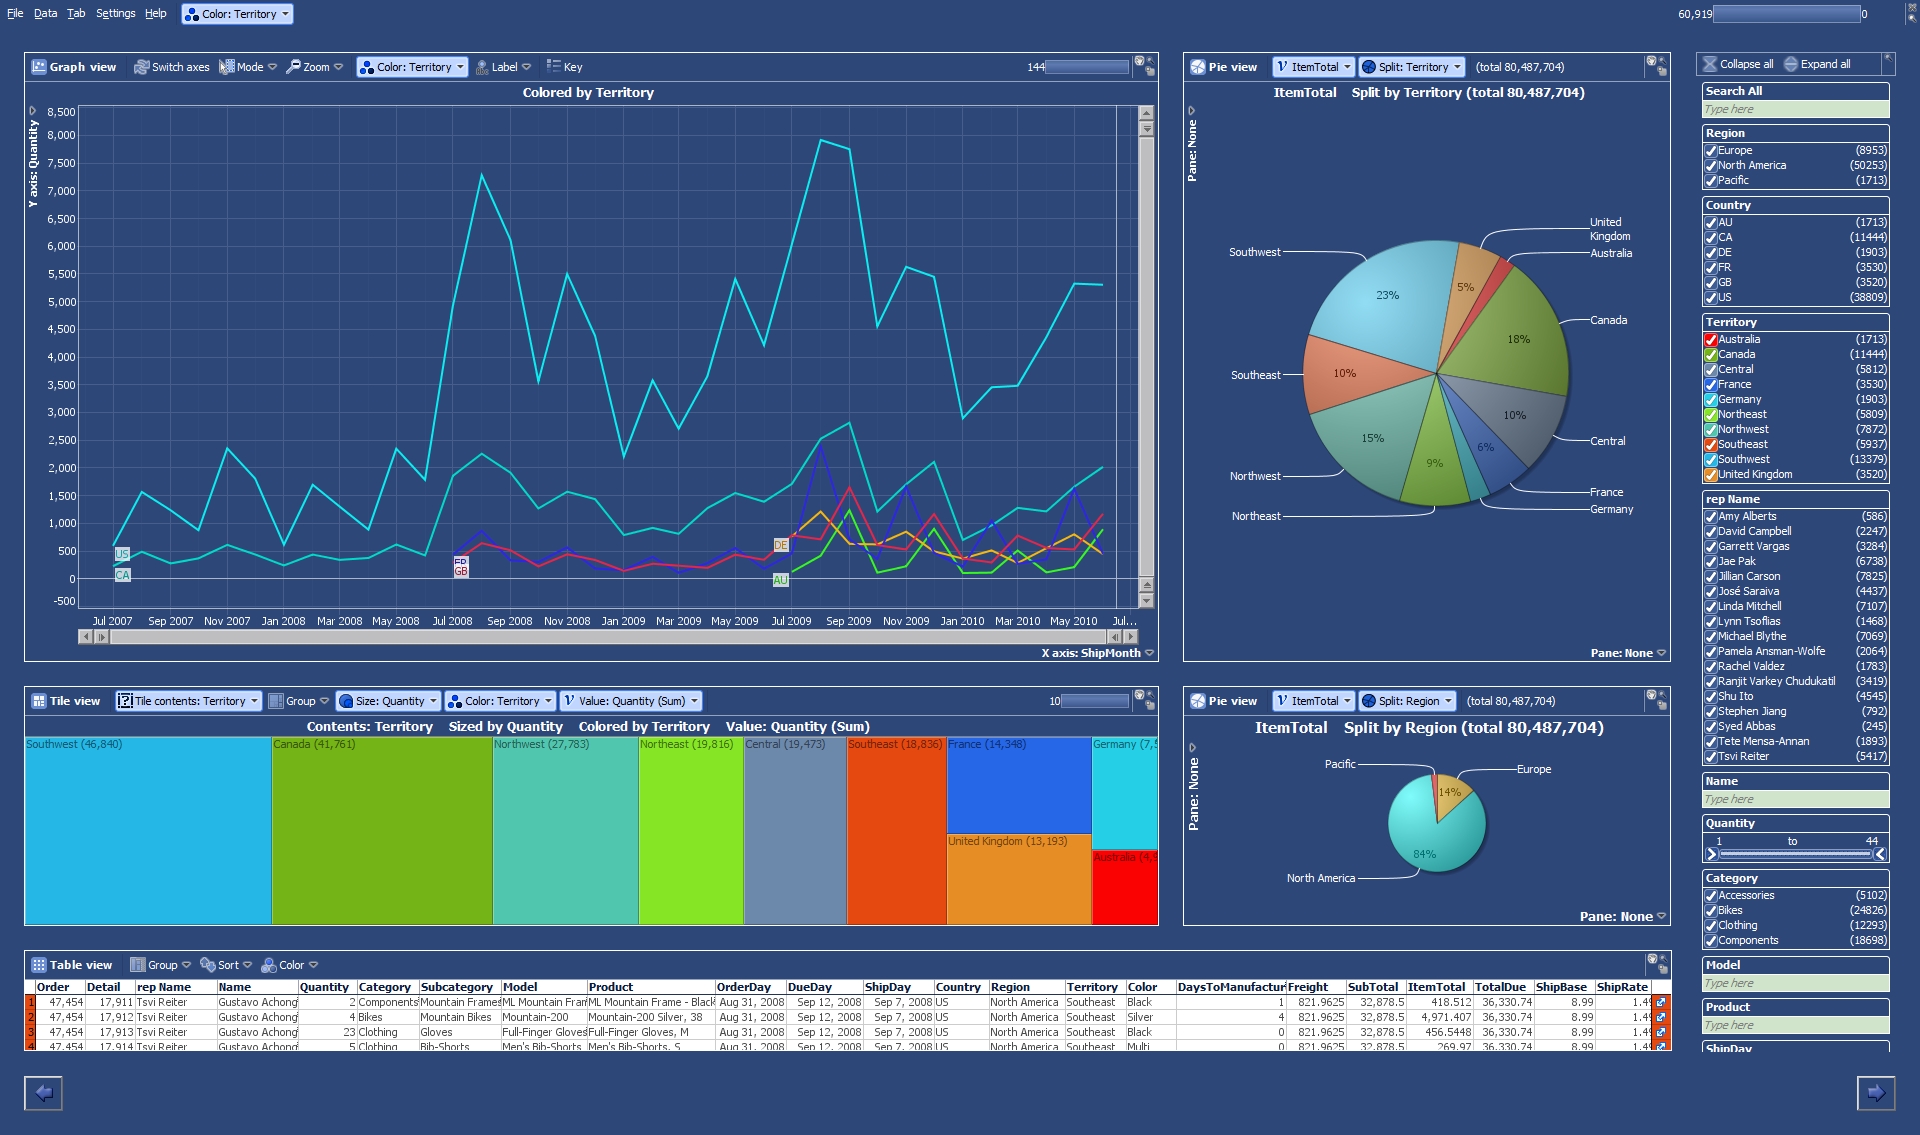Click the Switch axes icon

tap(142, 67)
